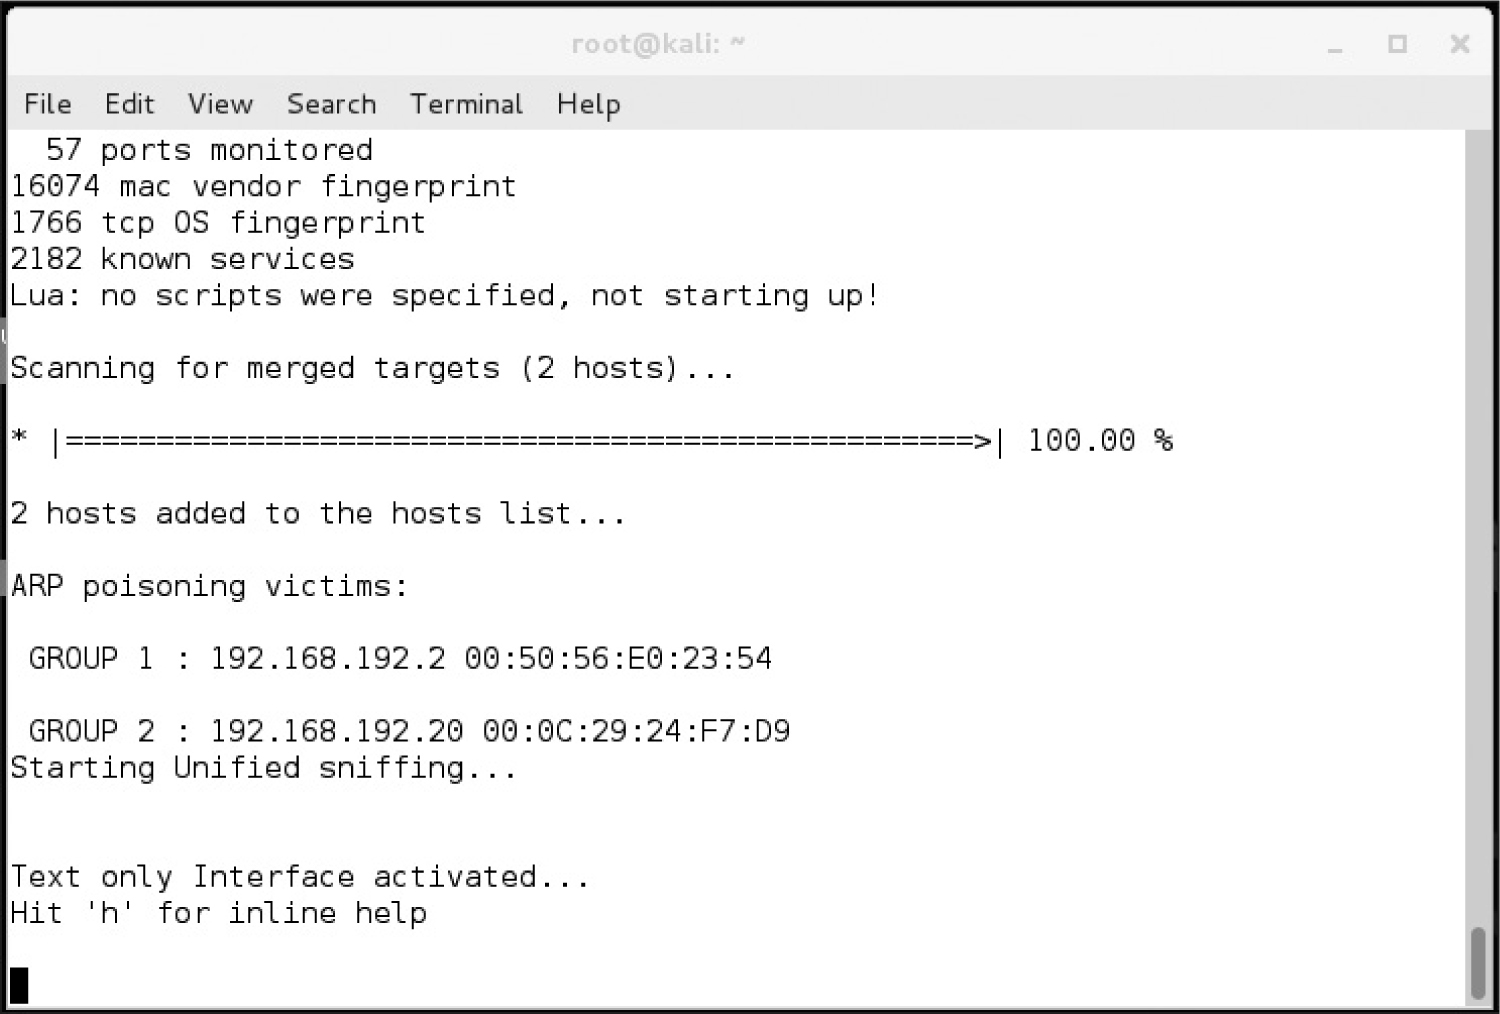Open the Terminal menu

point(466,104)
